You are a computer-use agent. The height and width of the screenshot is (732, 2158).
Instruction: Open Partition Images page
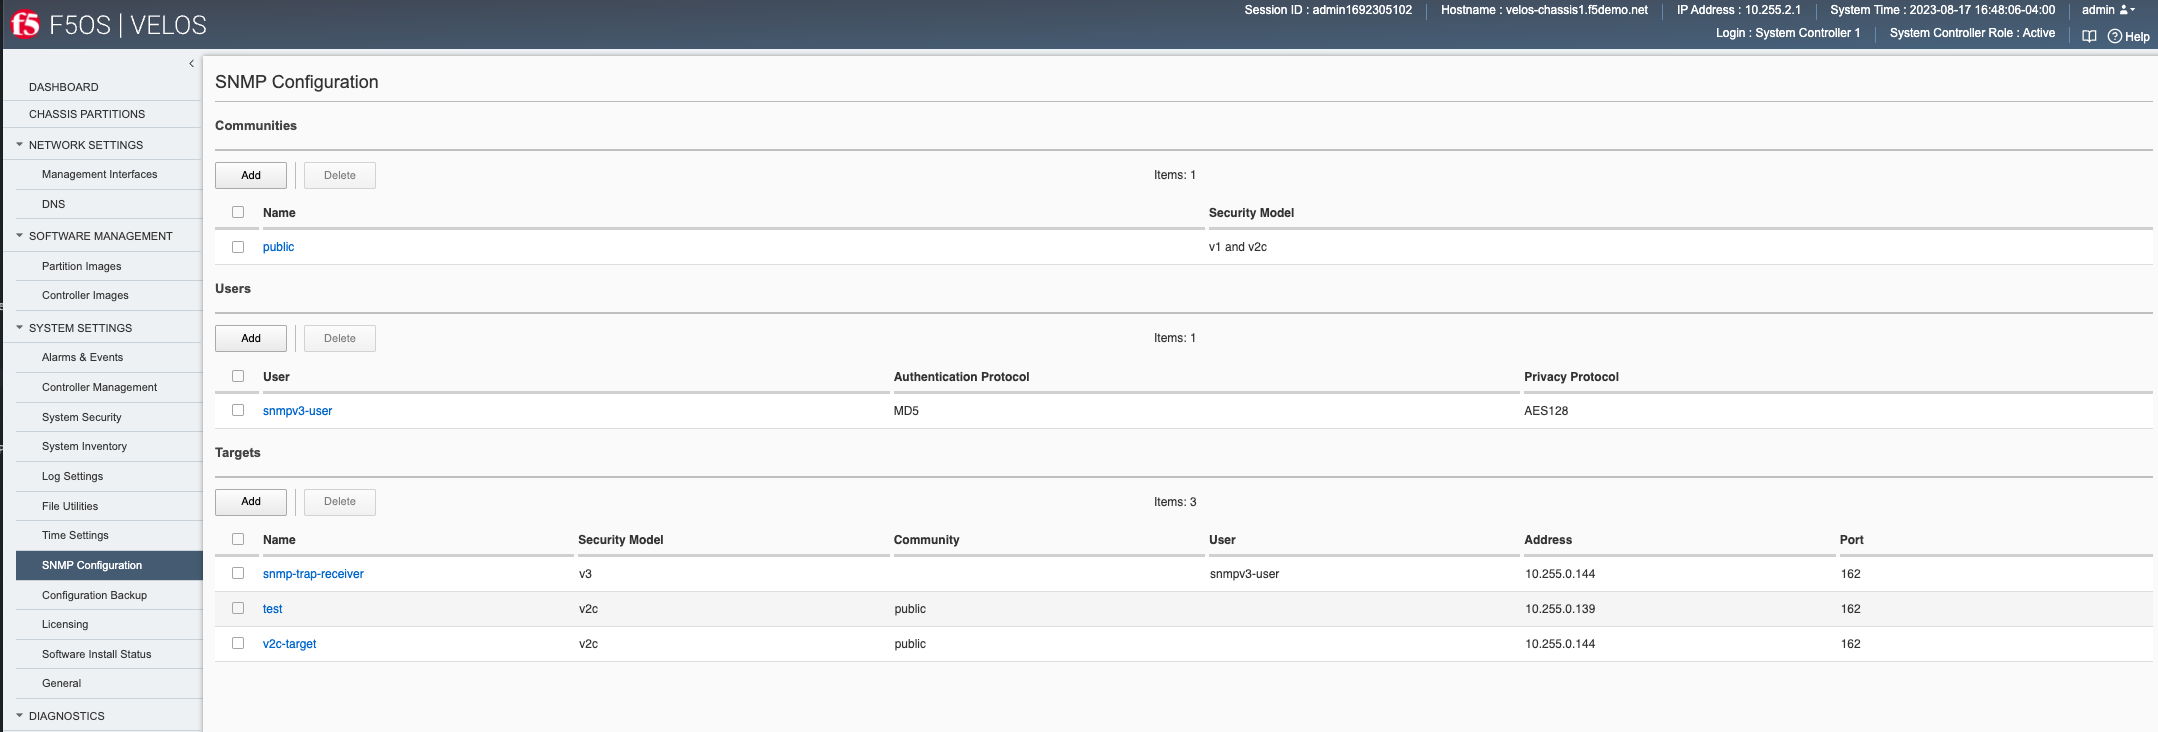pos(82,266)
